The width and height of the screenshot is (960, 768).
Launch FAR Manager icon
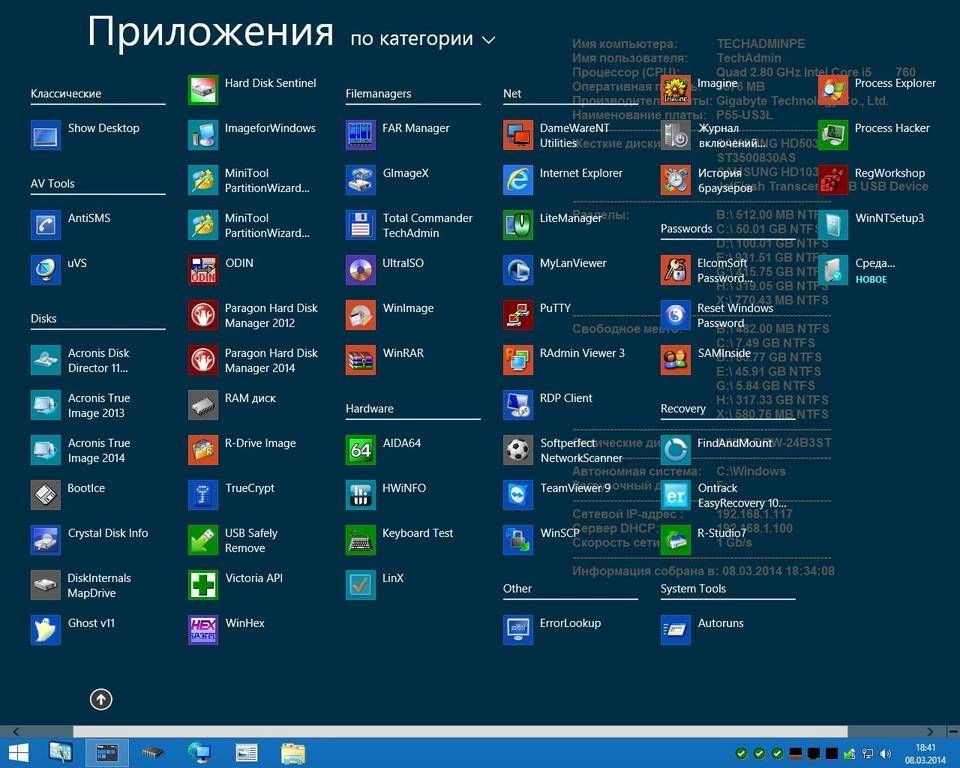pos(361,135)
